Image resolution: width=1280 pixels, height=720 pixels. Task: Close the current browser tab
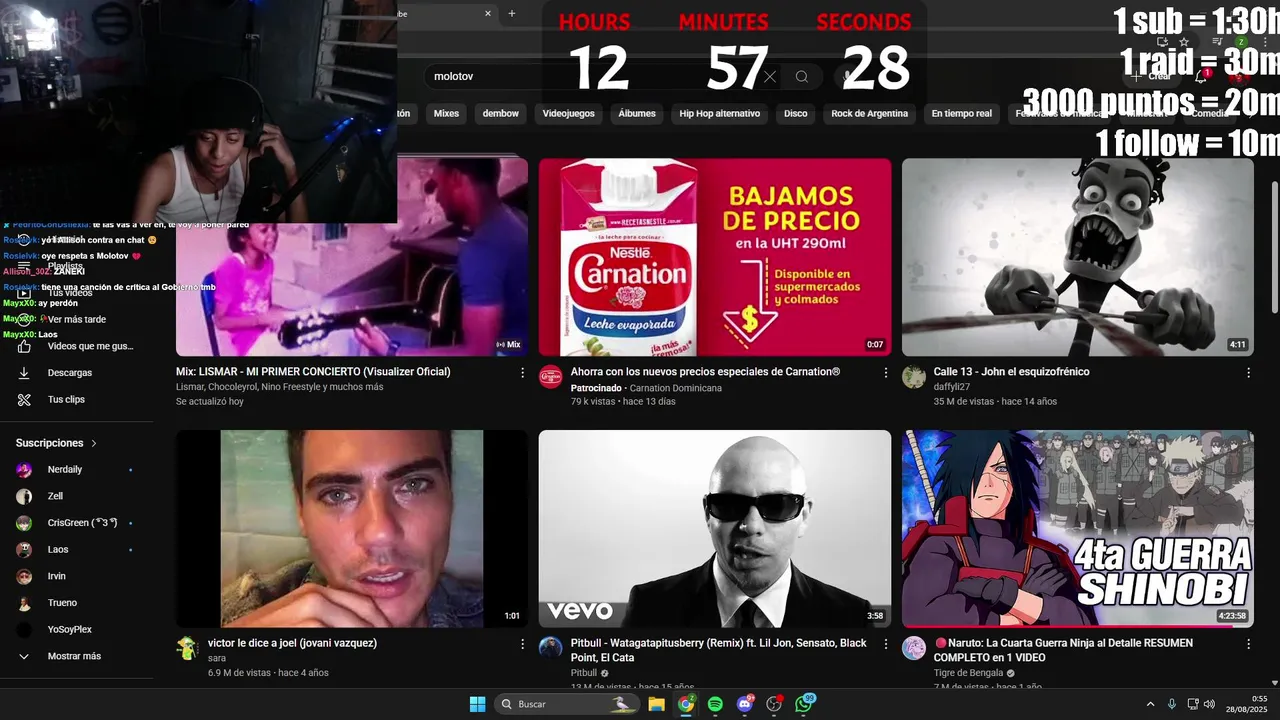(x=488, y=13)
